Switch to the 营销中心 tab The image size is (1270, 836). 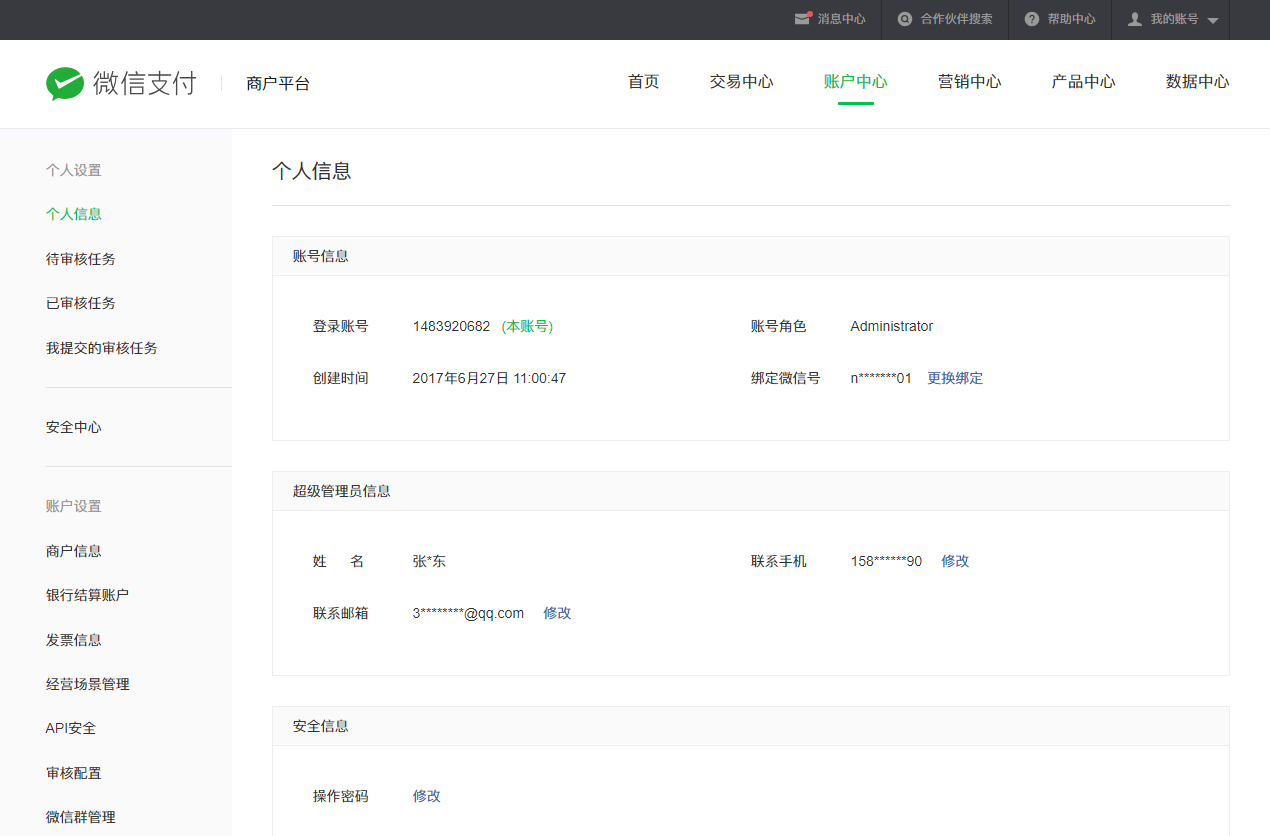pyautogui.click(x=970, y=82)
